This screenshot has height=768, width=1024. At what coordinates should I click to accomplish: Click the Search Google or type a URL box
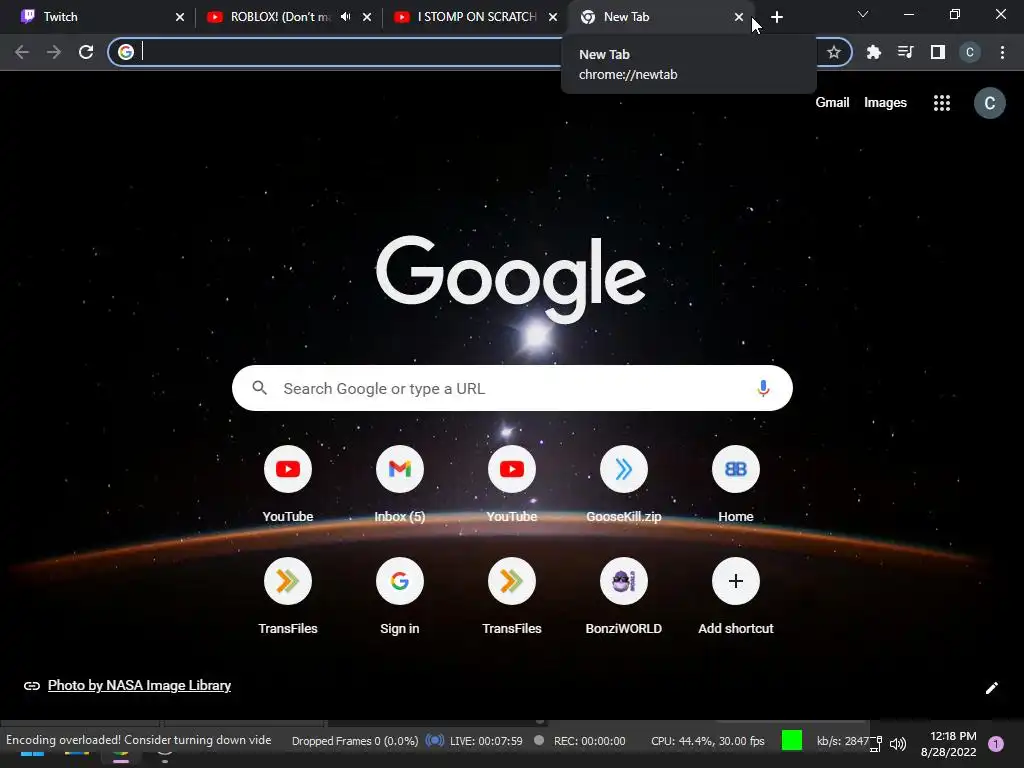coord(512,388)
